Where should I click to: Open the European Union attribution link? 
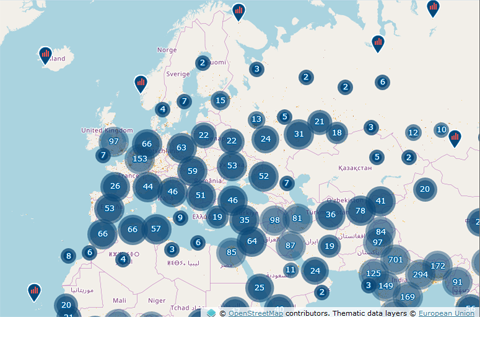click(x=446, y=313)
